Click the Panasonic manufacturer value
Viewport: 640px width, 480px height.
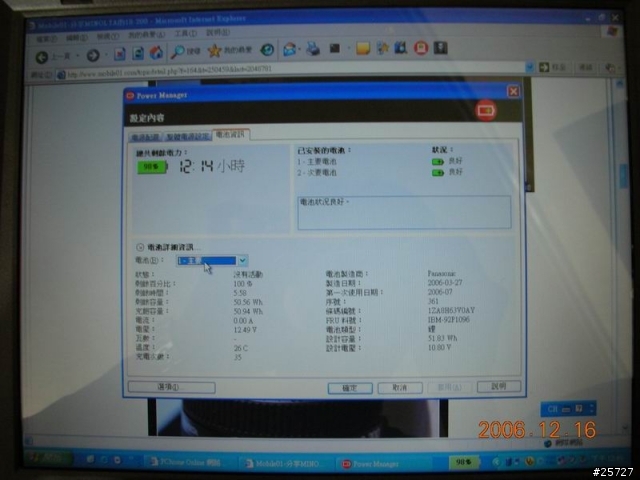[x=441, y=273]
